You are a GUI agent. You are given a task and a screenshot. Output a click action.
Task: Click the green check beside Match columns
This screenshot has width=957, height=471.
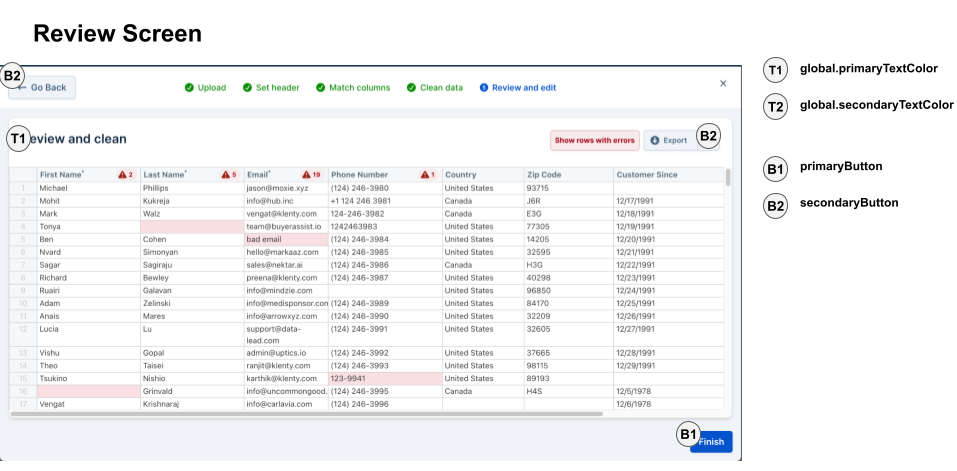(320, 88)
